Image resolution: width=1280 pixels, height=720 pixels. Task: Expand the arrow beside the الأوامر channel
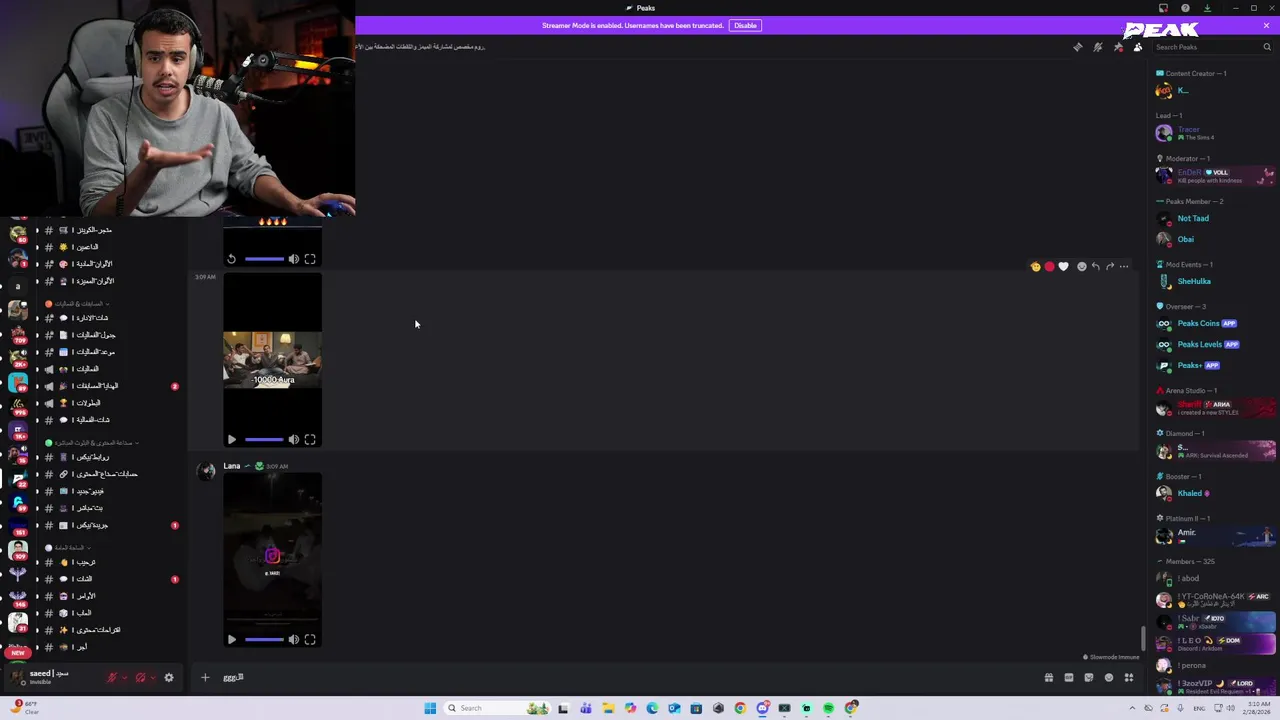(x=37, y=596)
